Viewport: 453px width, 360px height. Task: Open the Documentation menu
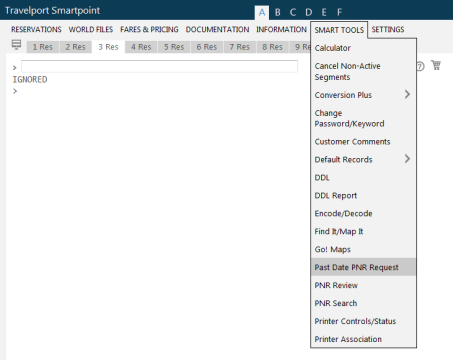coord(217,29)
